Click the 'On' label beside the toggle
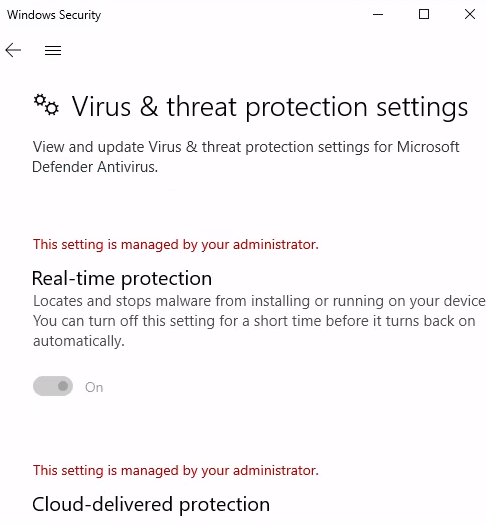486x524 pixels. [x=94, y=387]
